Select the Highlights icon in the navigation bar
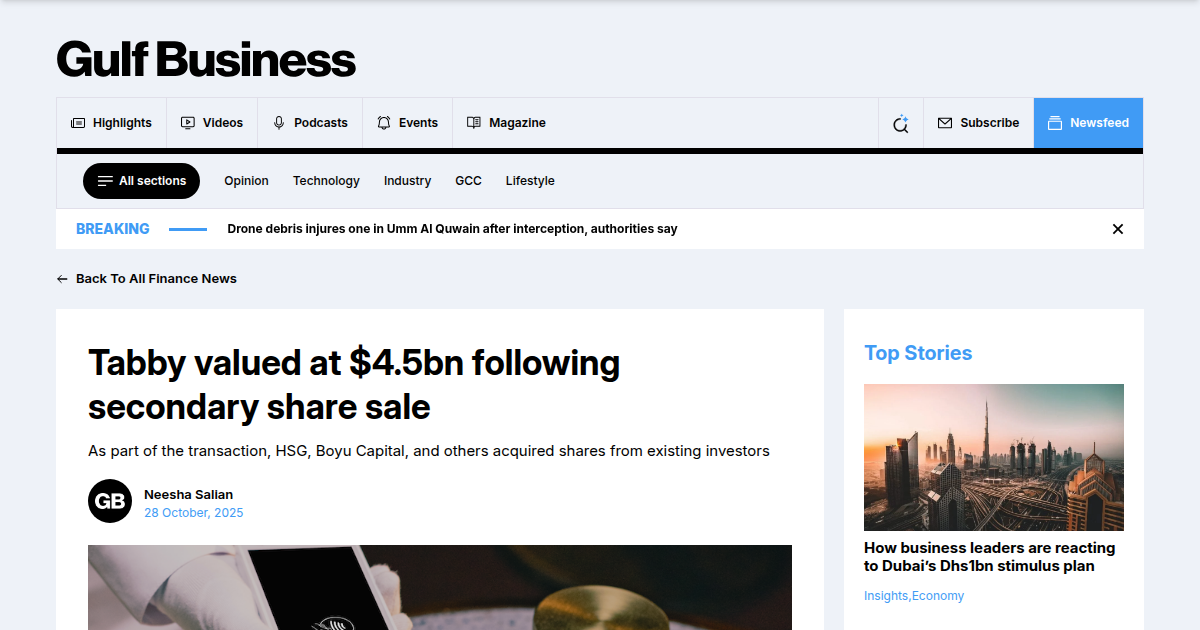Viewport: 1200px width, 630px height. click(78, 122)
